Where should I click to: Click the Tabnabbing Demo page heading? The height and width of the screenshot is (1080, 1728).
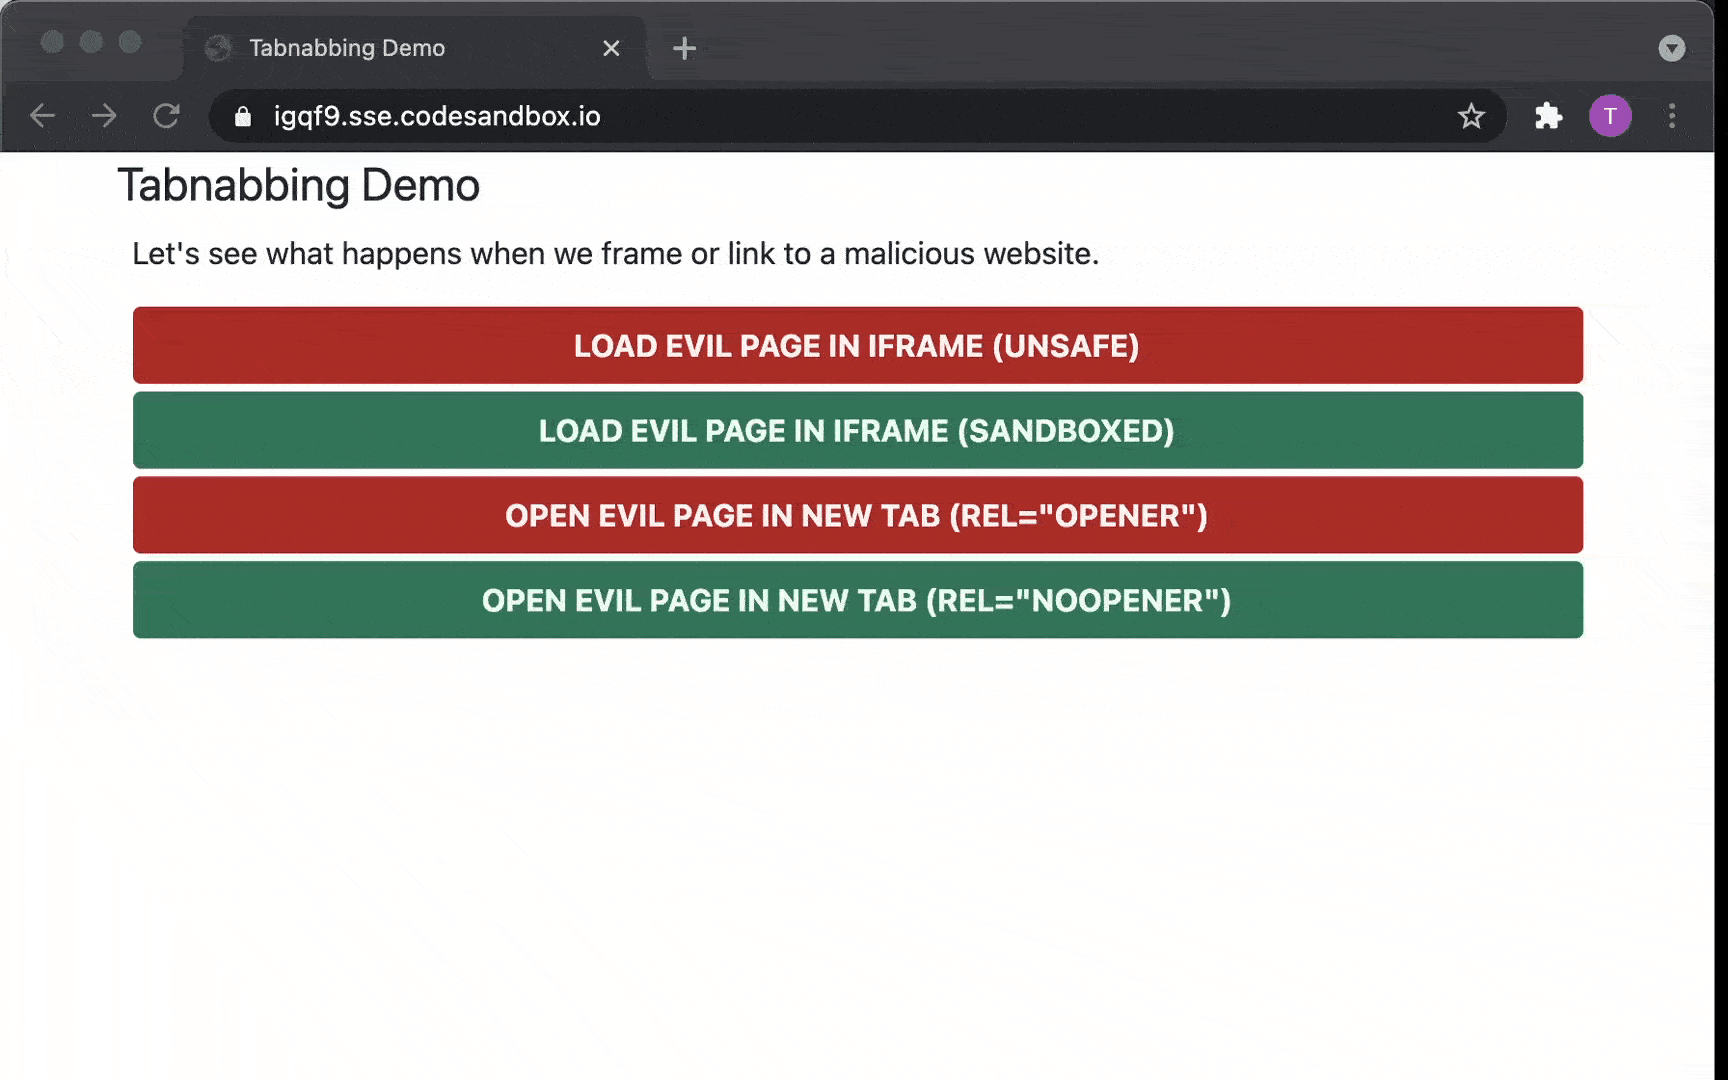[x=299, y=184]
